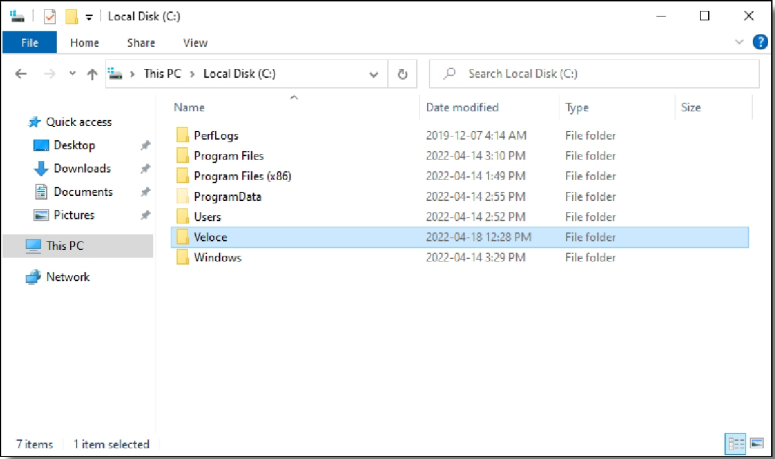The height and width of the screenshot is (459, 775).
Task: Switch to details view button
Action: pyautogui.click(x=735, y=443)
